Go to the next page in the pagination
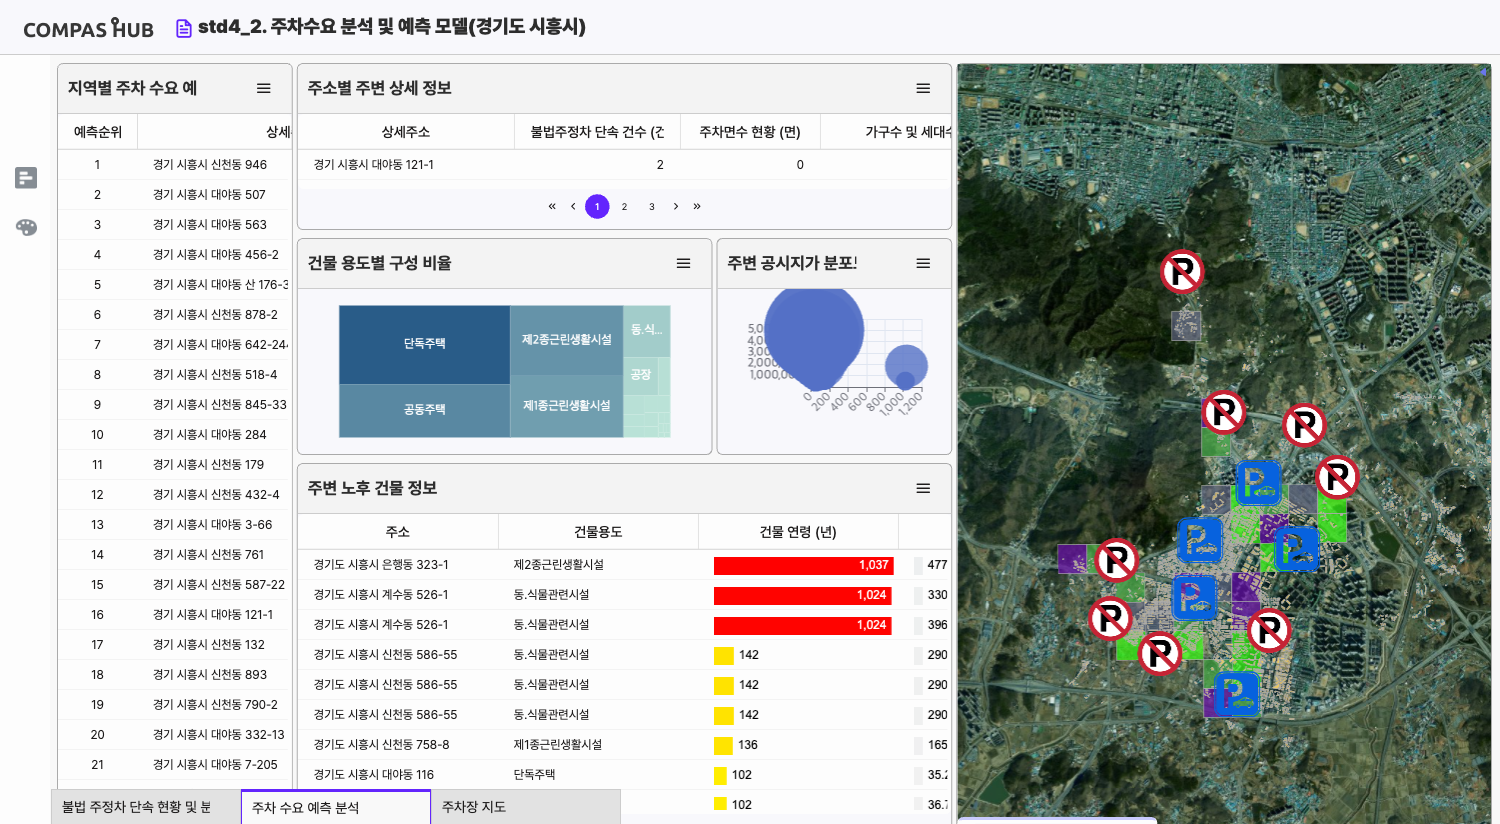 click(x=676, y=206)
